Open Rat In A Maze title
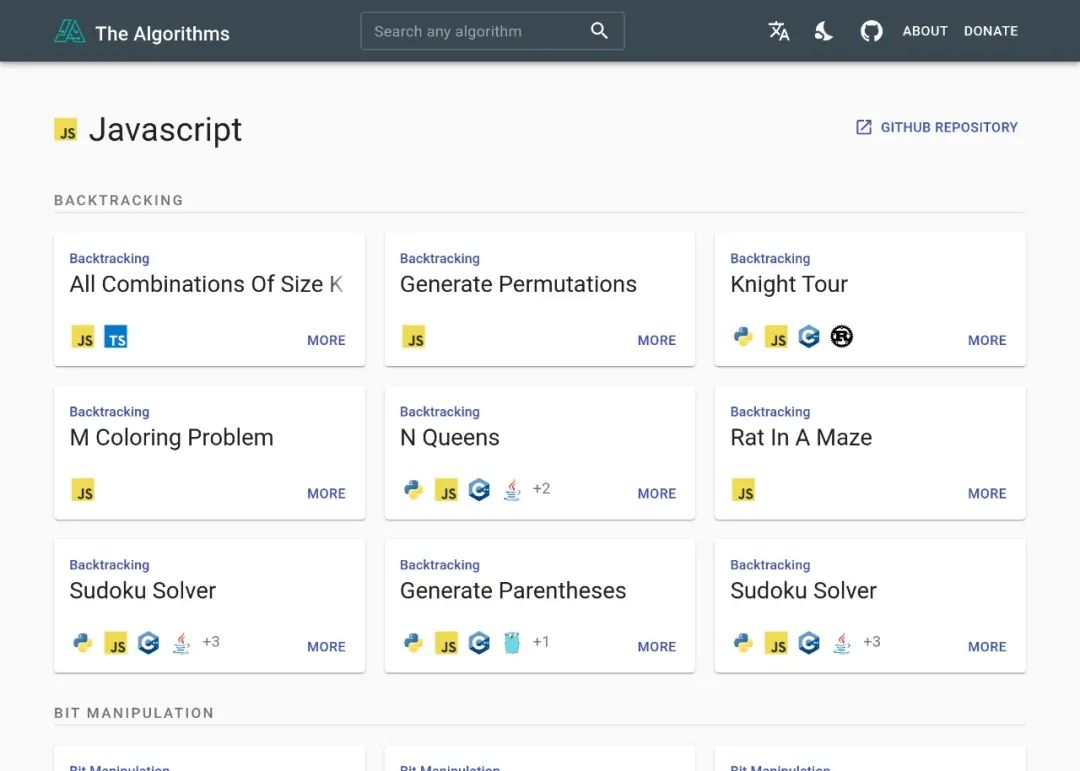1080x771 pixels. (801, 438)
